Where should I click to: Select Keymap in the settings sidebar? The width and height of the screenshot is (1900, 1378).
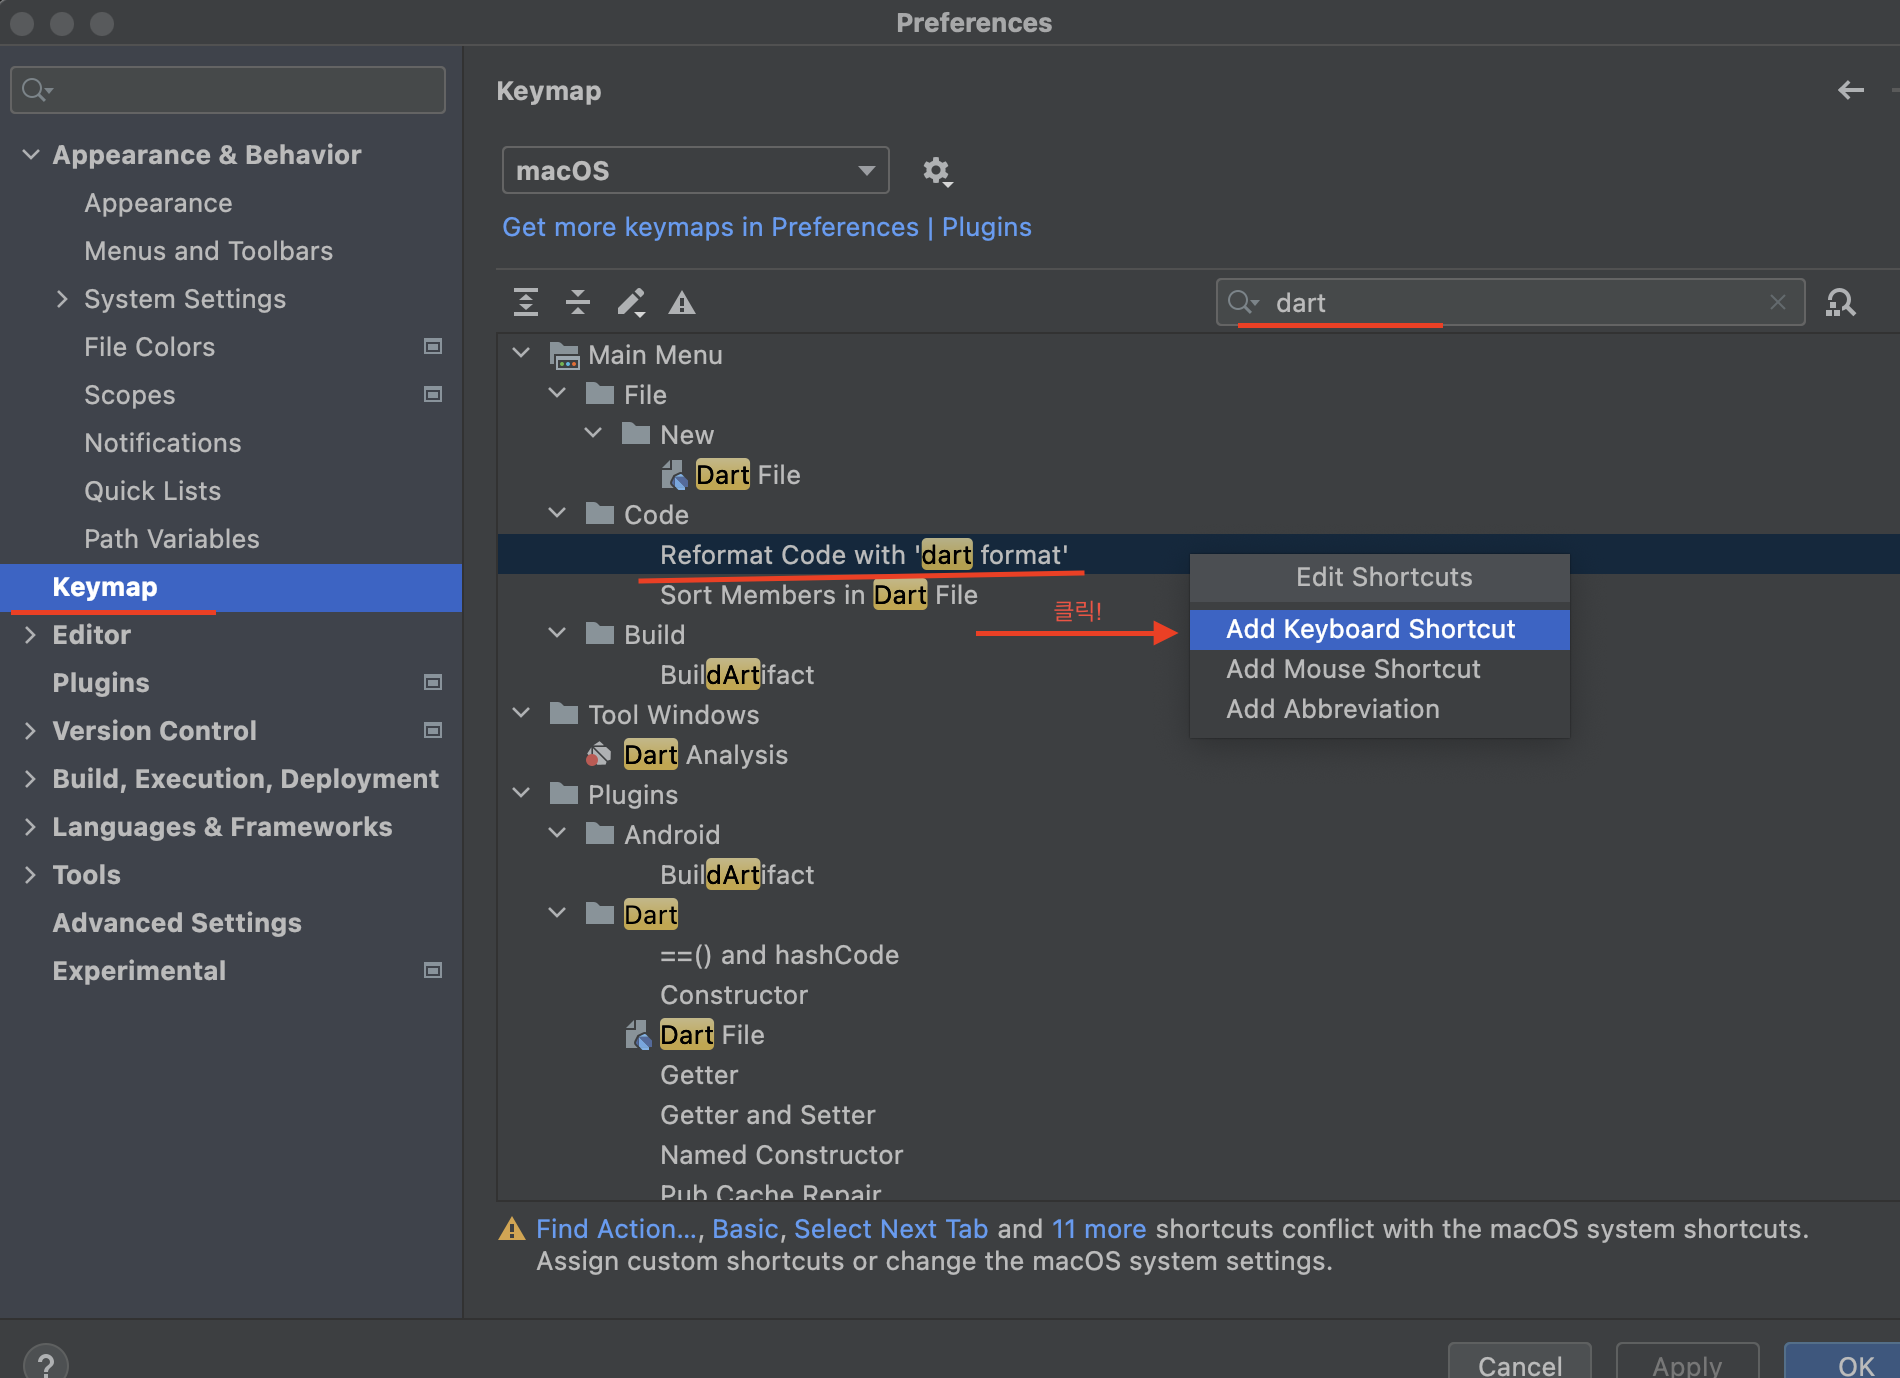click(x=231, y=587)
